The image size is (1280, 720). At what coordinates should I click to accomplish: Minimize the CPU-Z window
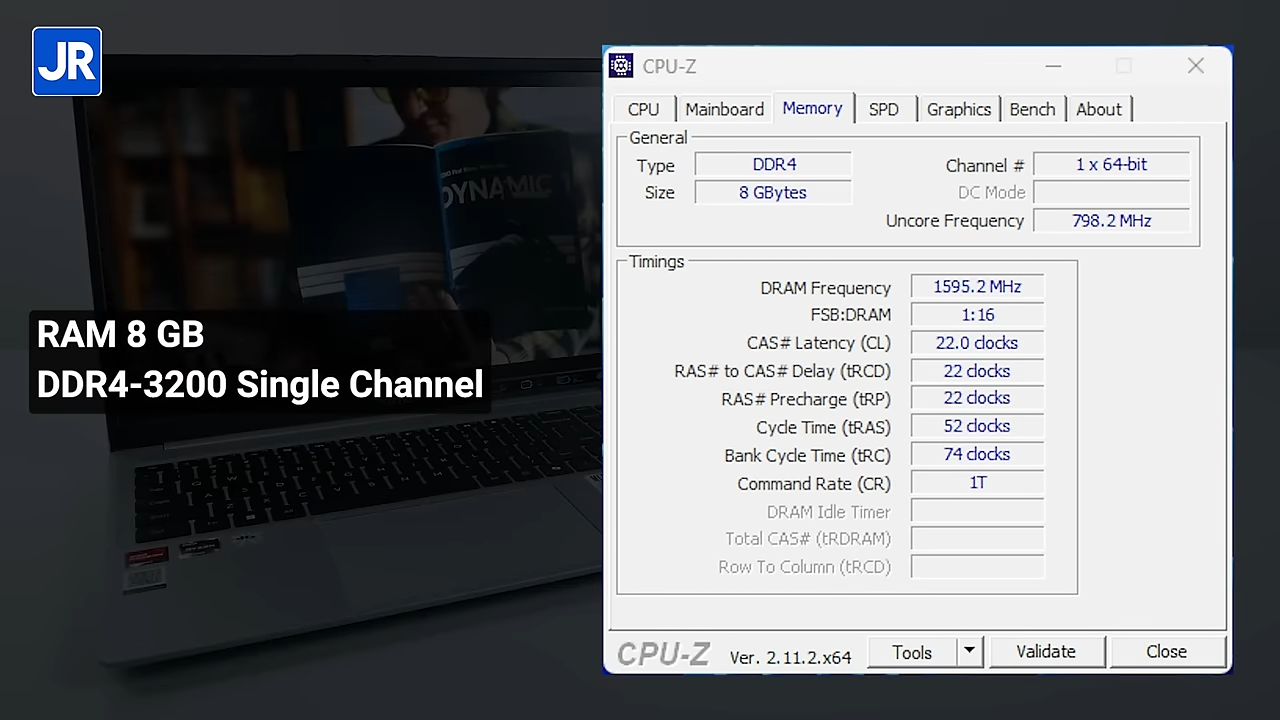[x=1053, y=66]
